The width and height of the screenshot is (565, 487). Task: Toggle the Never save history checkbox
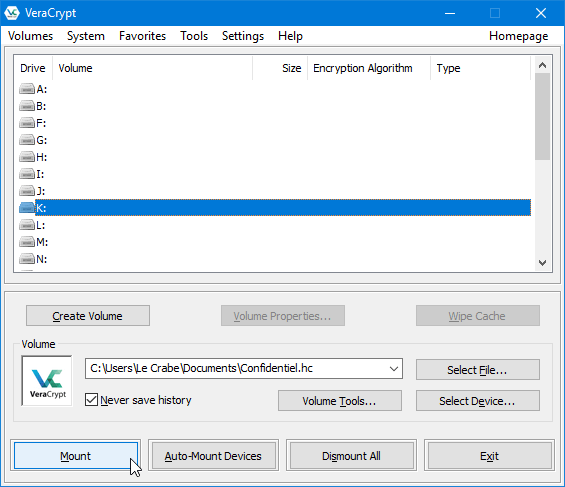pyautogui.click(x=91, y=399)
